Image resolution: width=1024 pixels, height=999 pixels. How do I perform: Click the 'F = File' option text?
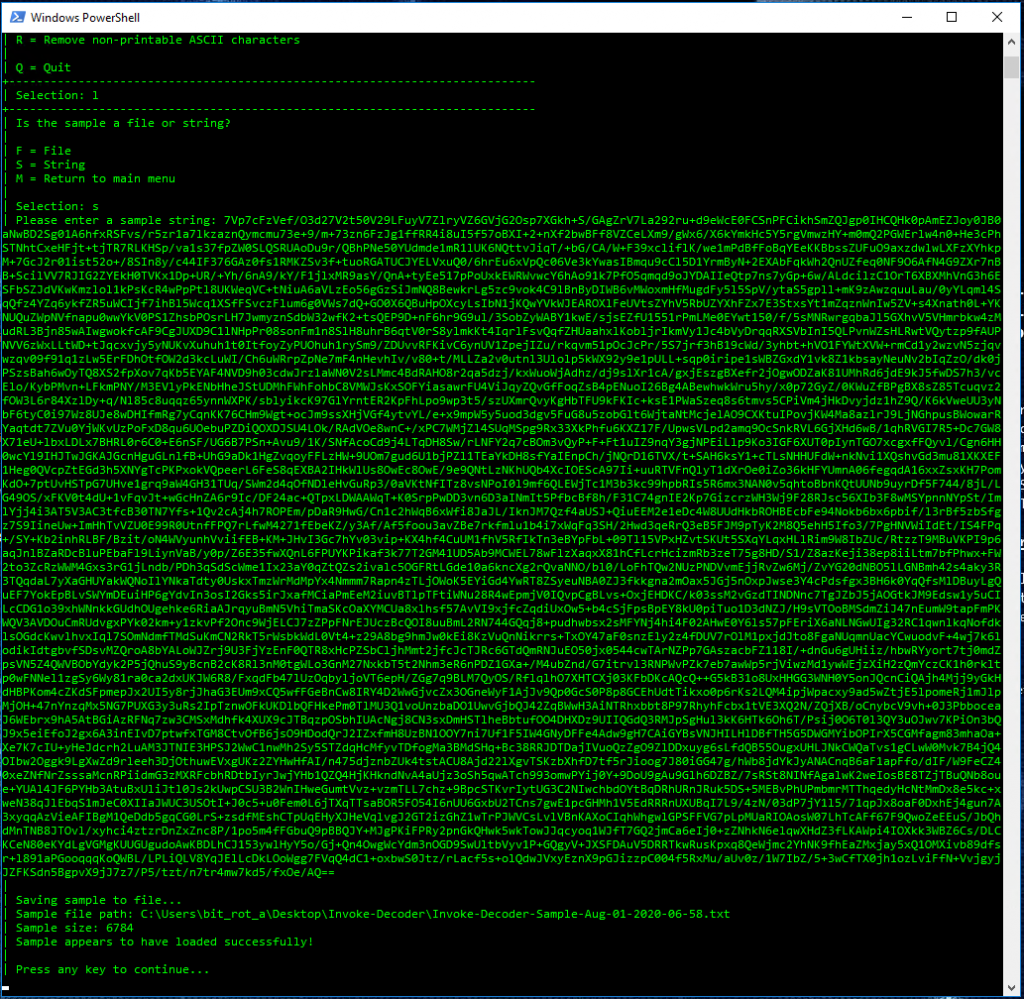tap(45, 151)
